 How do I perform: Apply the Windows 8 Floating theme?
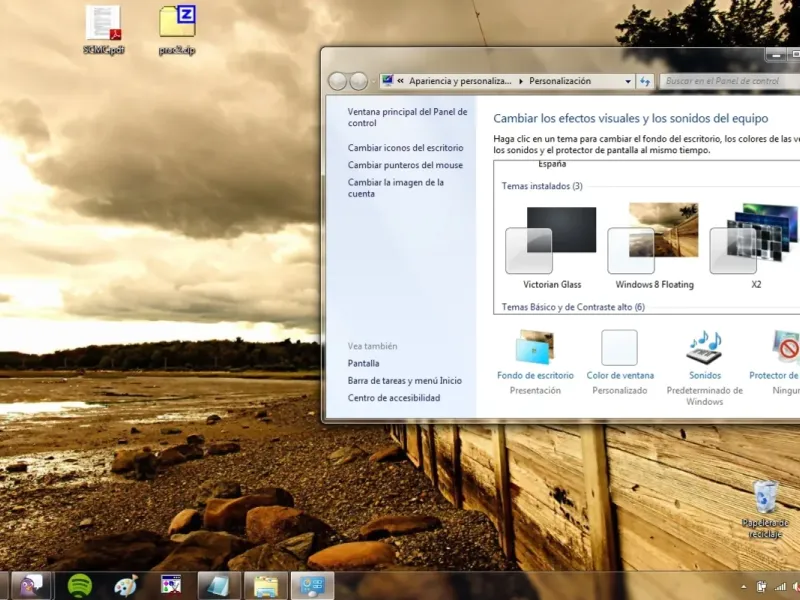pyautogui.click(x=654, y=240)
